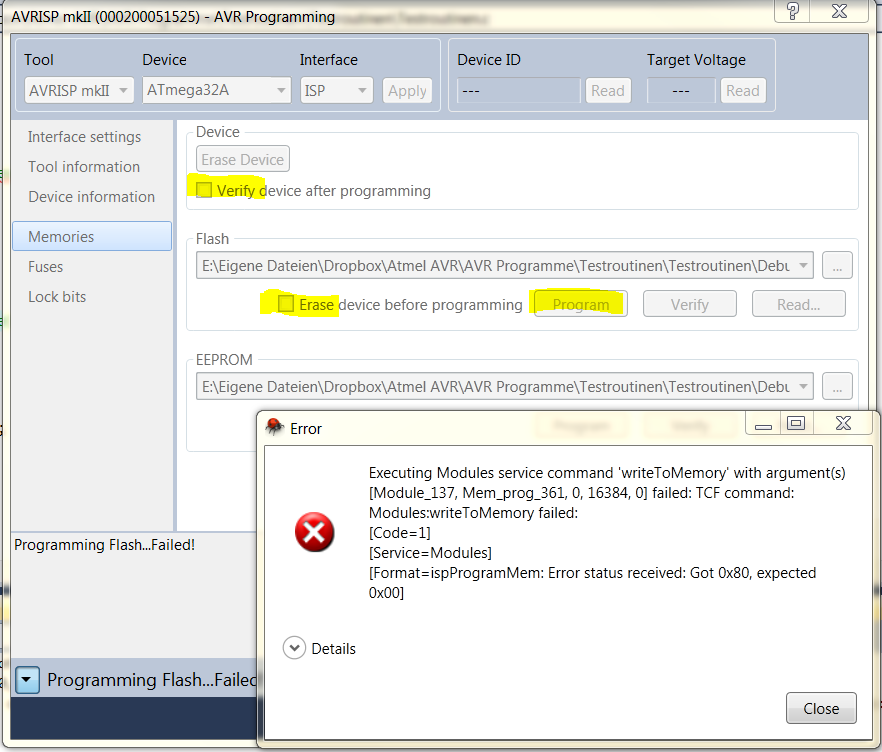This screenshot has height=752, width=882.
Task: Click Read next to Device ID
Action: (608, 91)
